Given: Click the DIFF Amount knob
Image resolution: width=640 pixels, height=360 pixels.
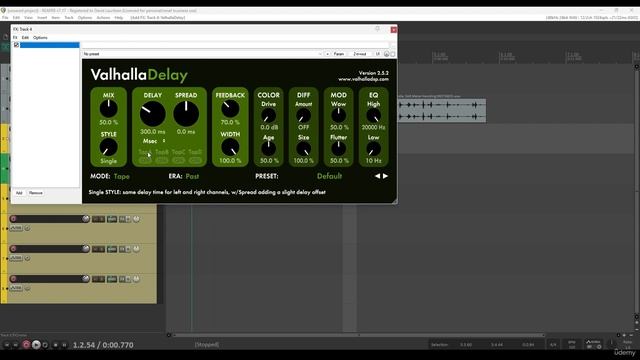Looking at the screenshot, I should click(303, 116).
